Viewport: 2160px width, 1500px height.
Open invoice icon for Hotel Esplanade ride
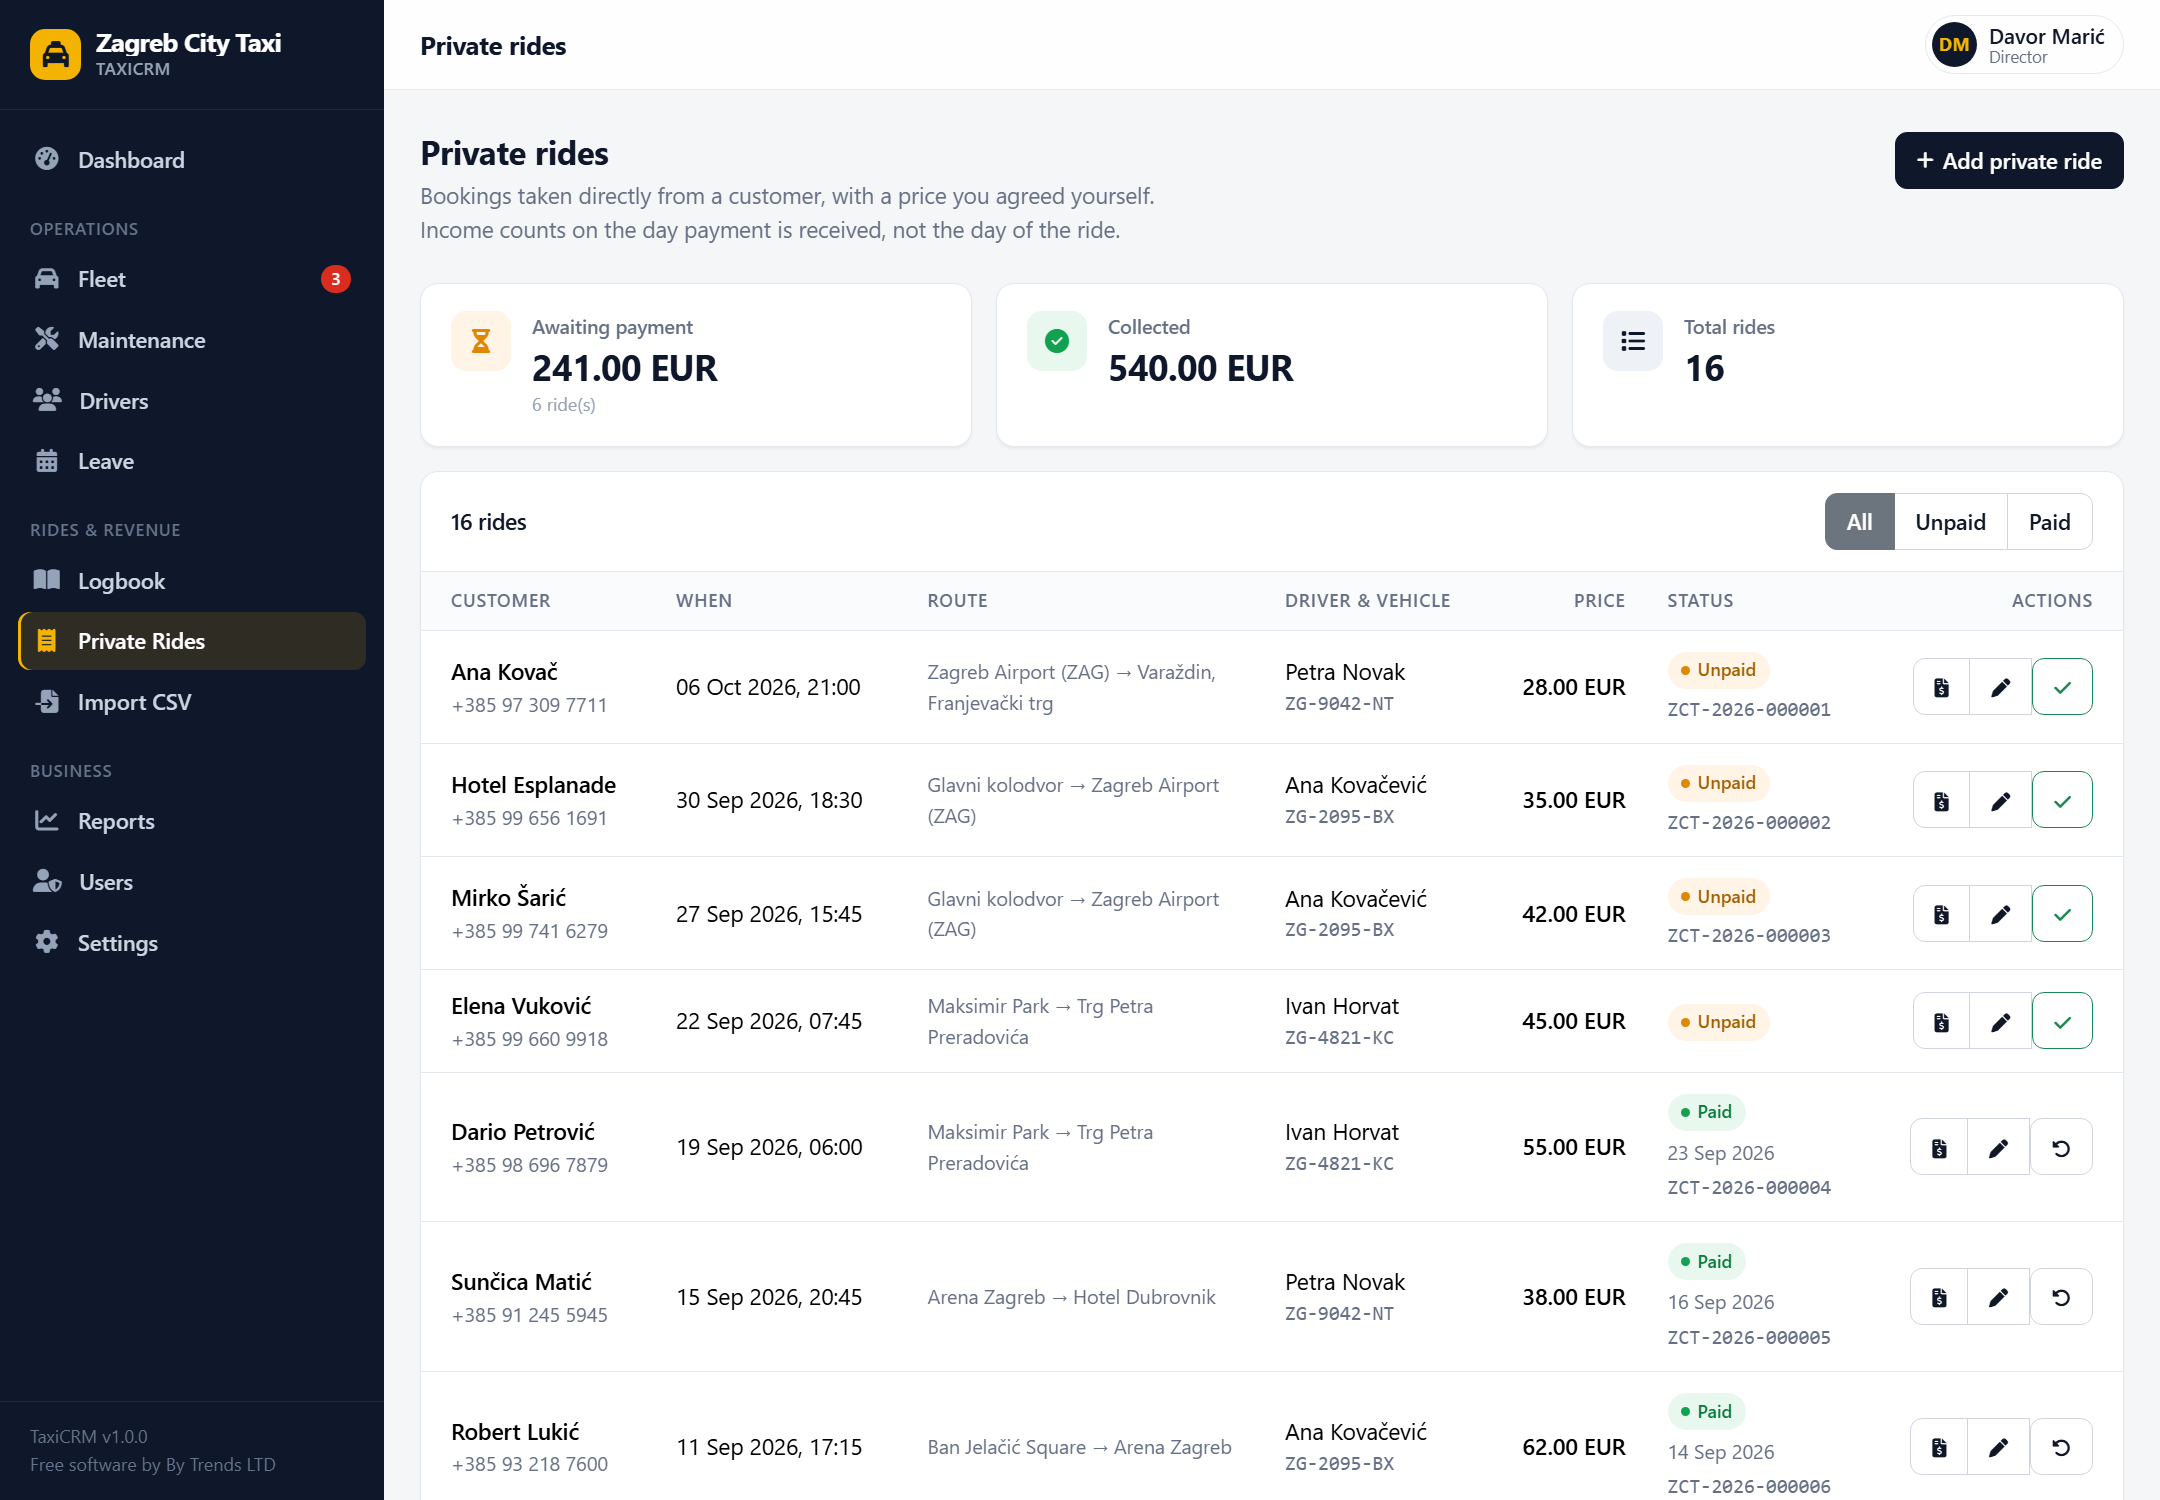1941,800
